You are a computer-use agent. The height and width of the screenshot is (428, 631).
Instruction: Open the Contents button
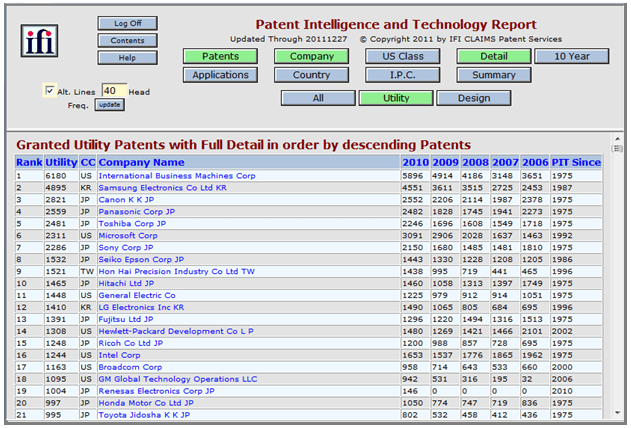click(127, 40)
